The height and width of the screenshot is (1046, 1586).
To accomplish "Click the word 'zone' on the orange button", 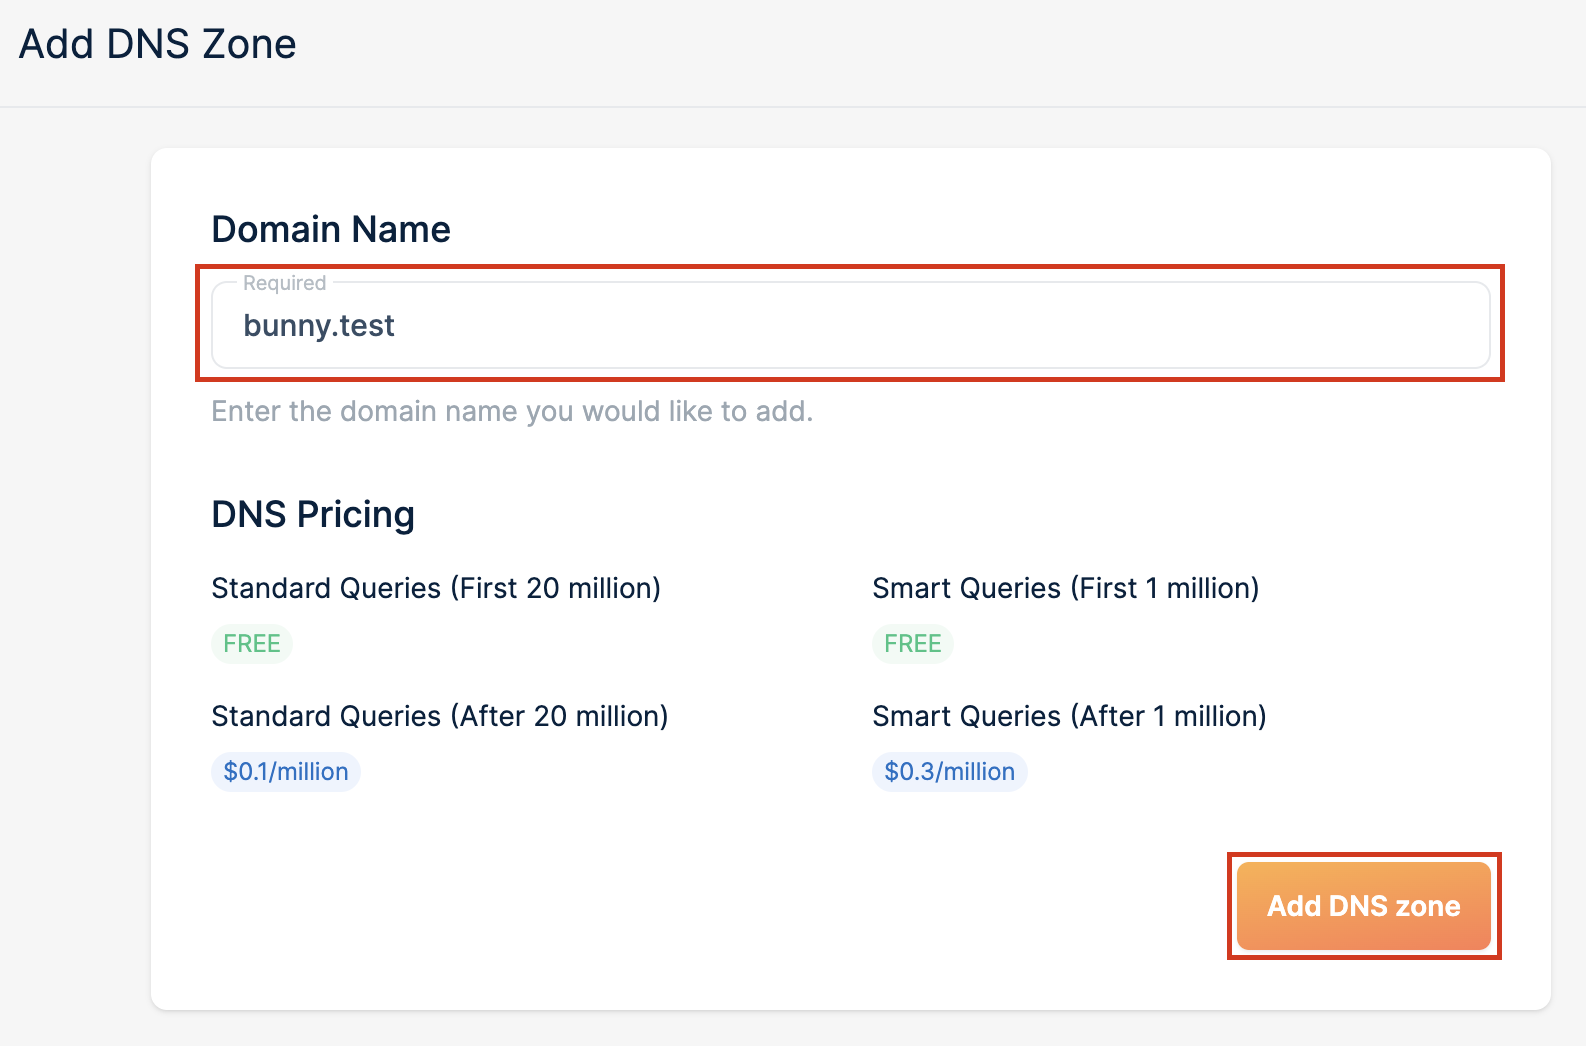I will (x=1427, y=906).
